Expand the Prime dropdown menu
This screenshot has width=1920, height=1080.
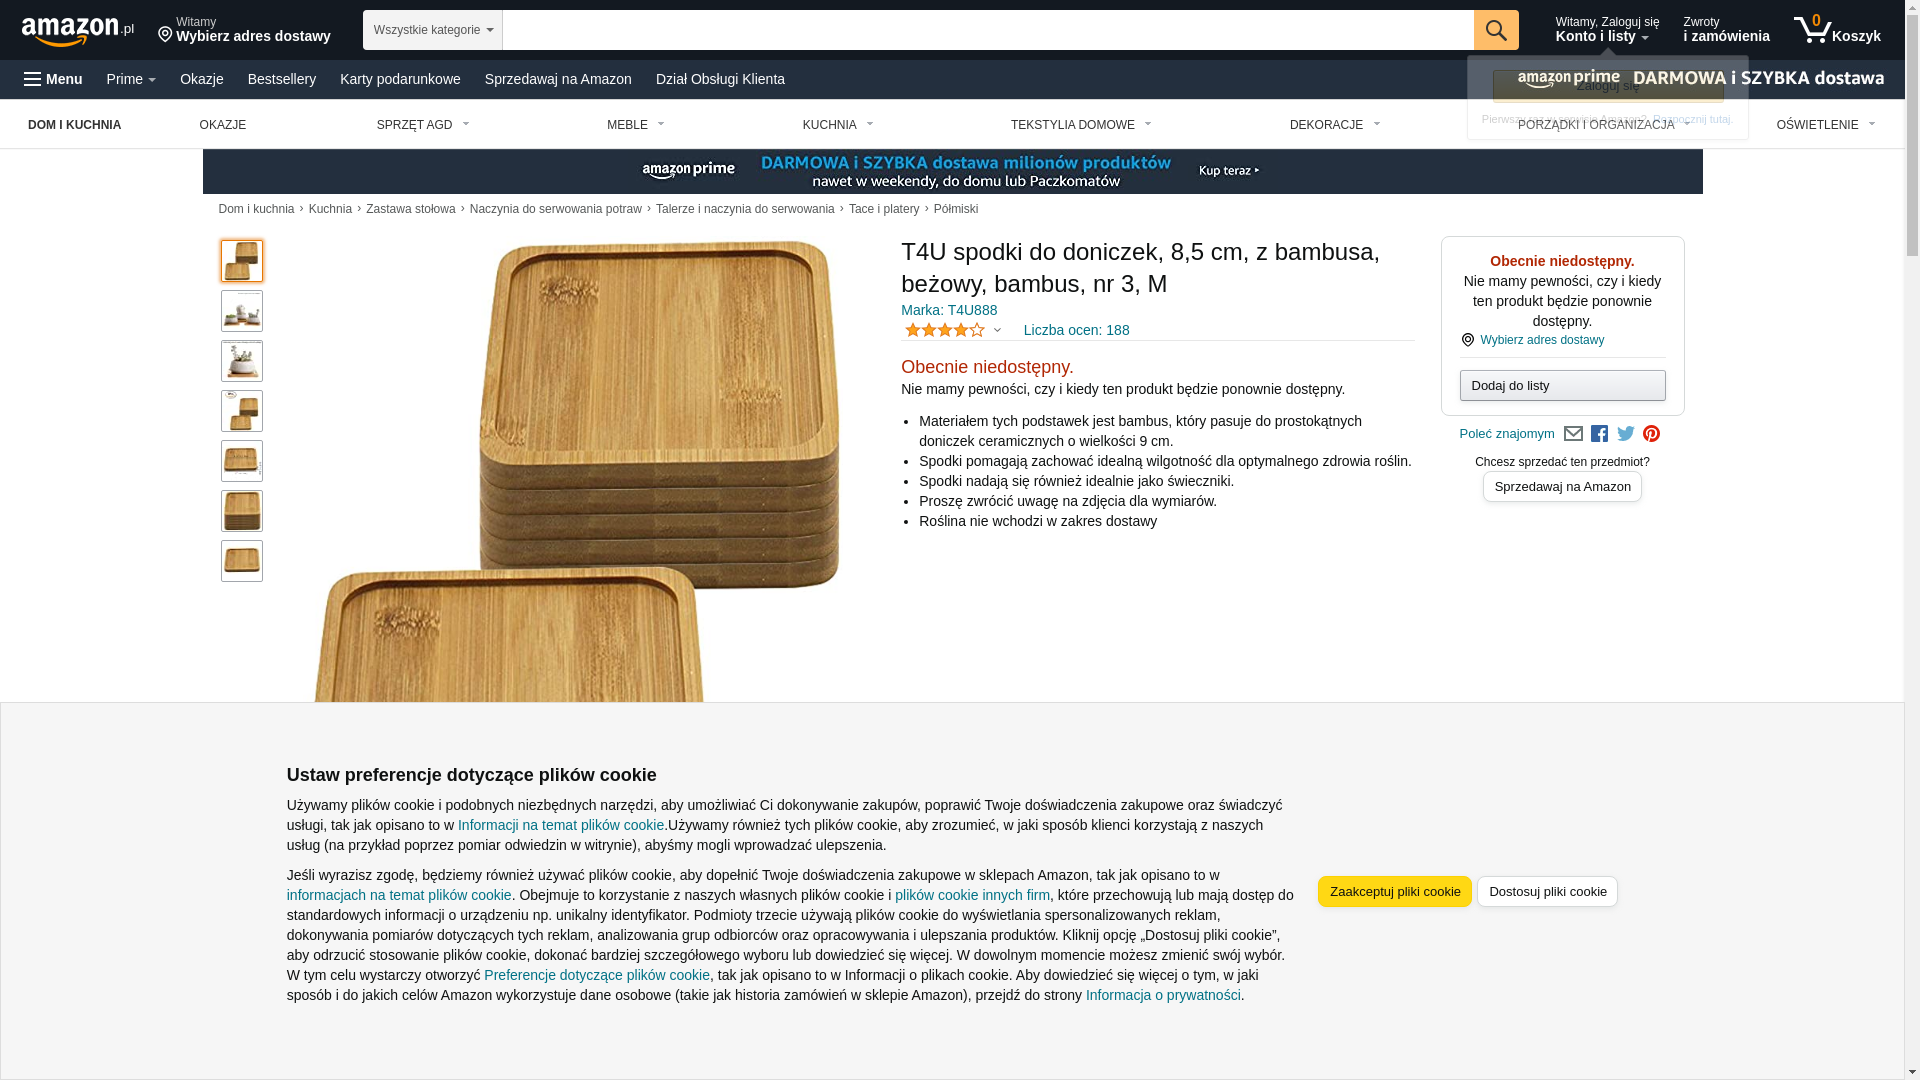pyautogui.click(x=131, y=79)
